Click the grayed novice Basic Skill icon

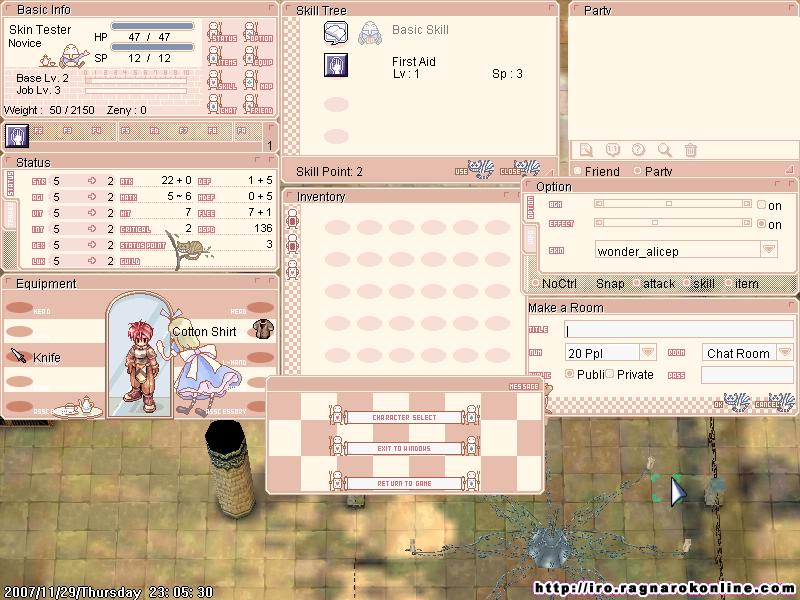[370, 33]
